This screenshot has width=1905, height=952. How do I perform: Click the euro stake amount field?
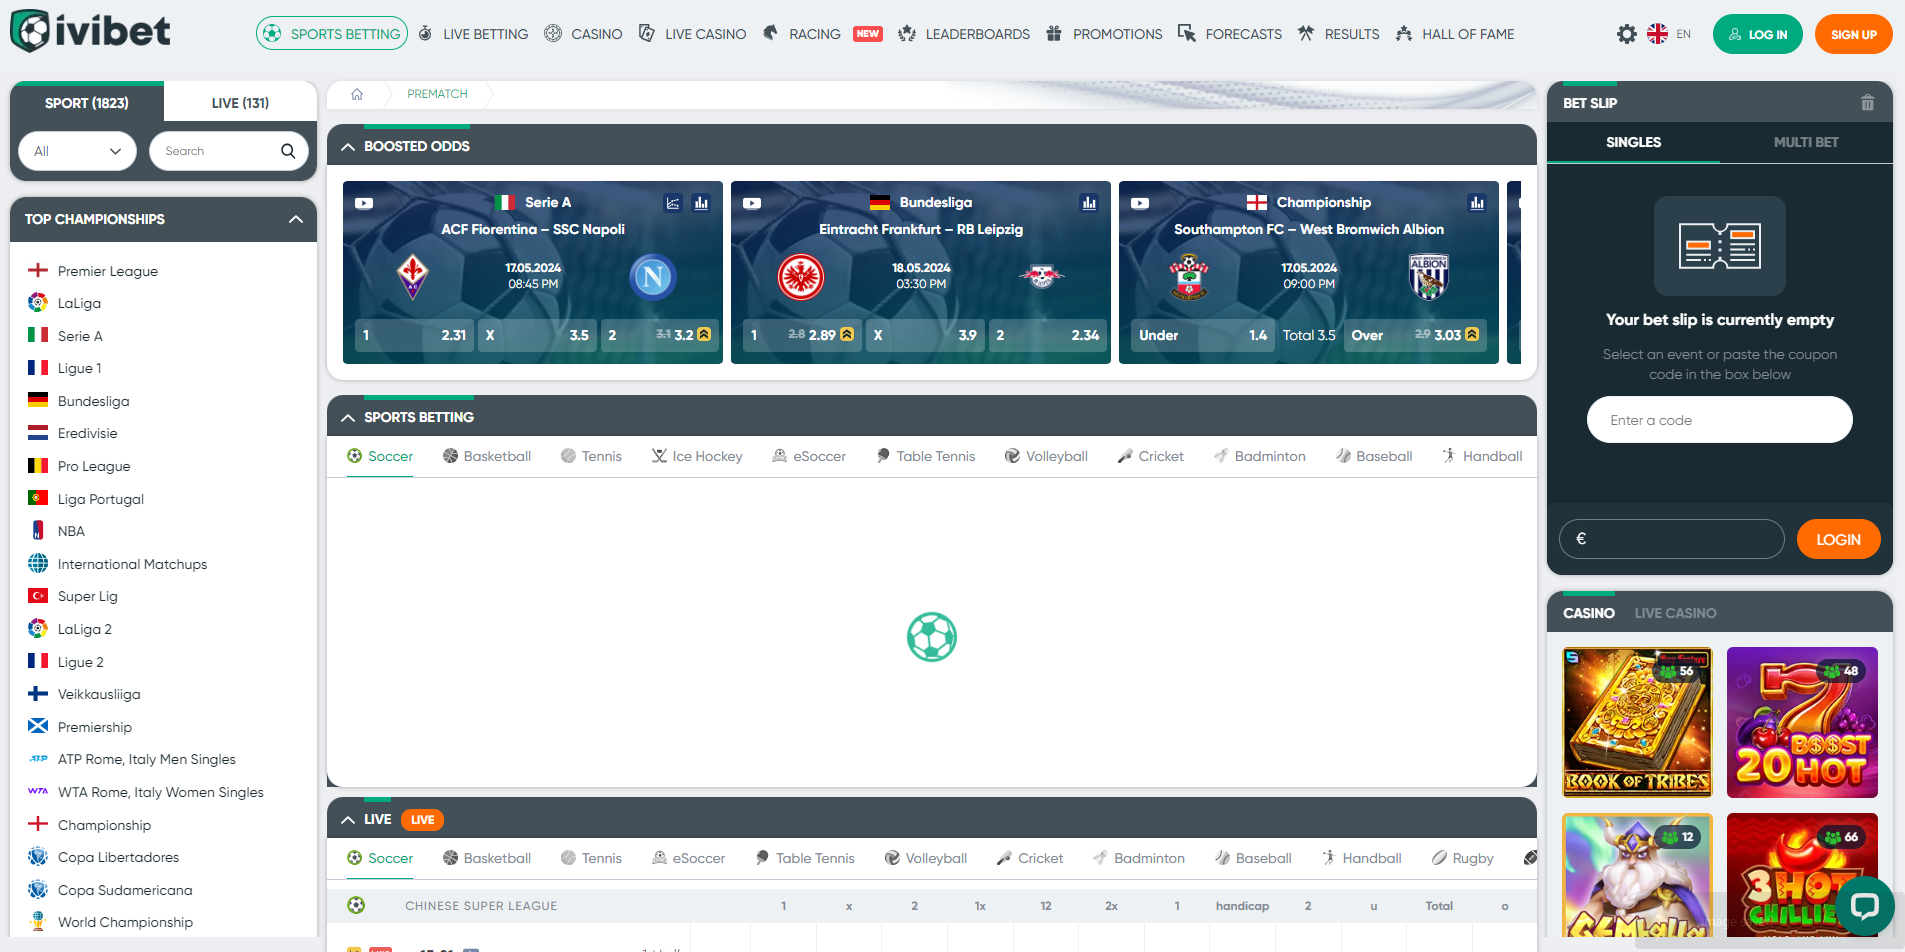point(1671,539)
